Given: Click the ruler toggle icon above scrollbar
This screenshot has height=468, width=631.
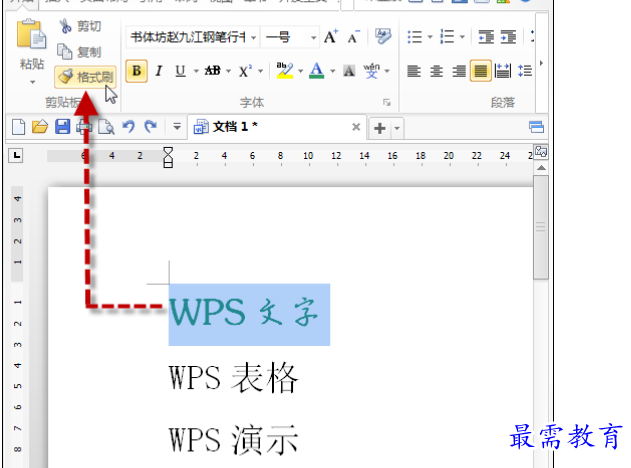Looking at the screenshot, I should [541, 152].
